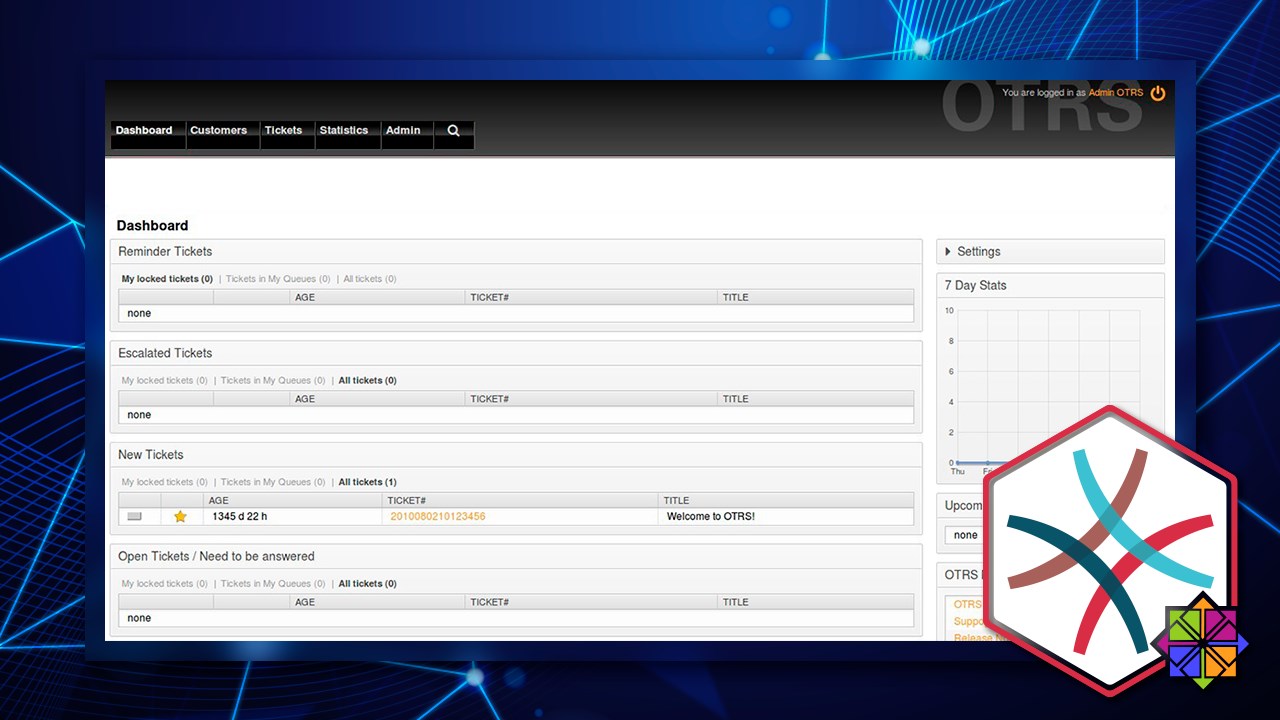Select Tickets in My Queues in Reminder Tickets
The image size is (1280, 720).
coord(278,279)
